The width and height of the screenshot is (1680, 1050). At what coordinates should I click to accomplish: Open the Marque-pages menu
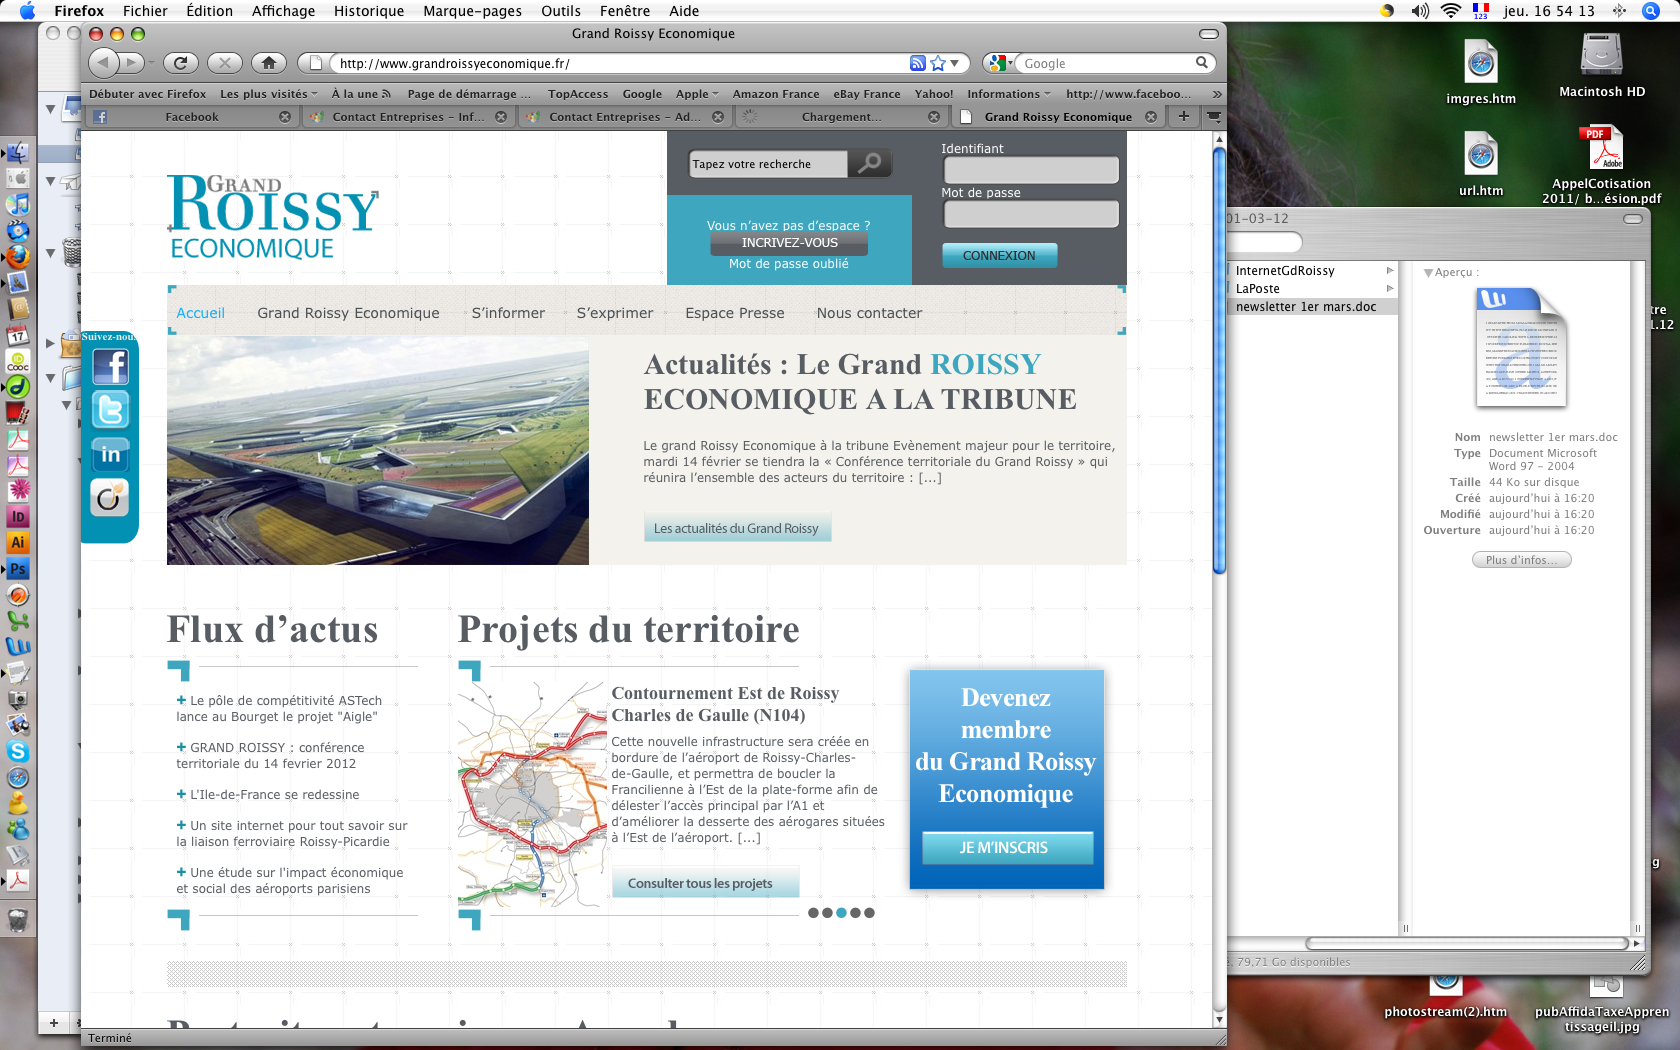(472, 11)
